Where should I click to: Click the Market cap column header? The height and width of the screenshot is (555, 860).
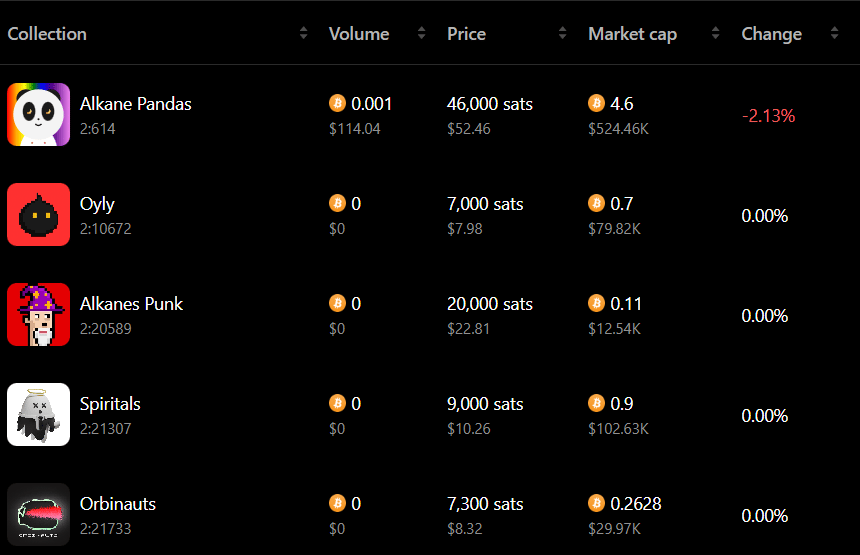pos(632,34)
